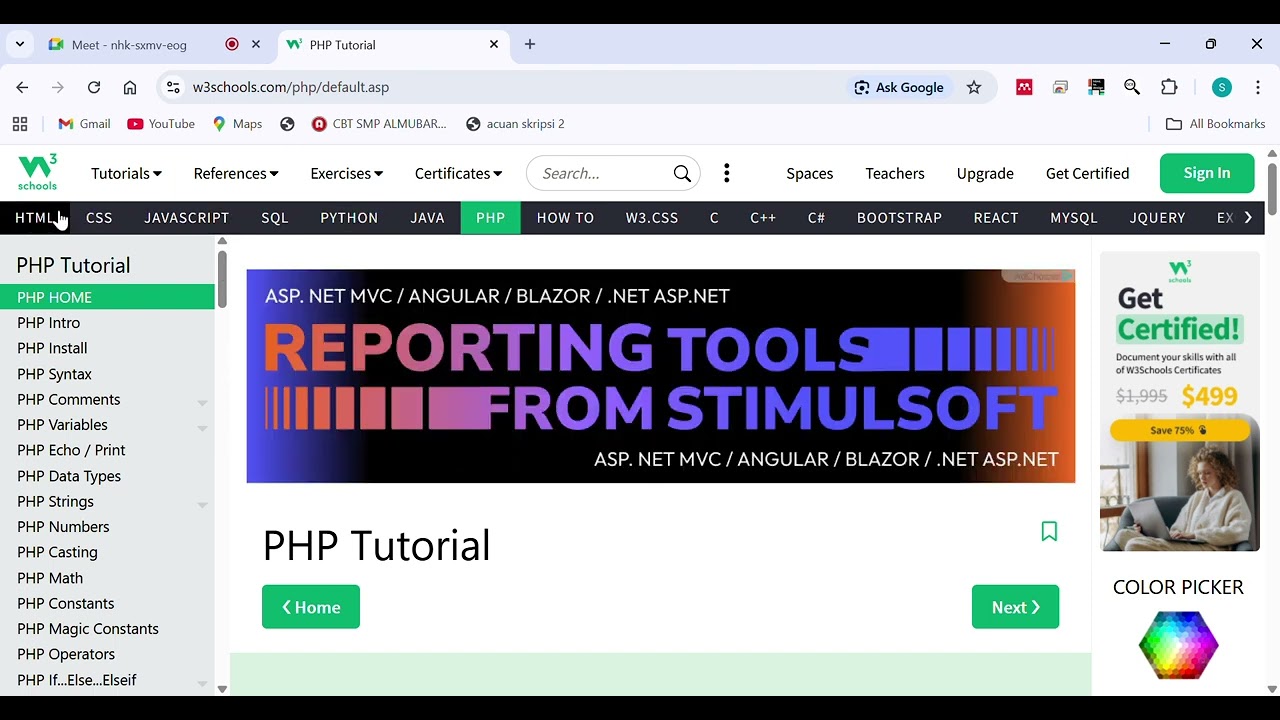Open the Extensions puzzle icon
Viewport: 1280px width, 720px height.
click(x=1169, y=87)
